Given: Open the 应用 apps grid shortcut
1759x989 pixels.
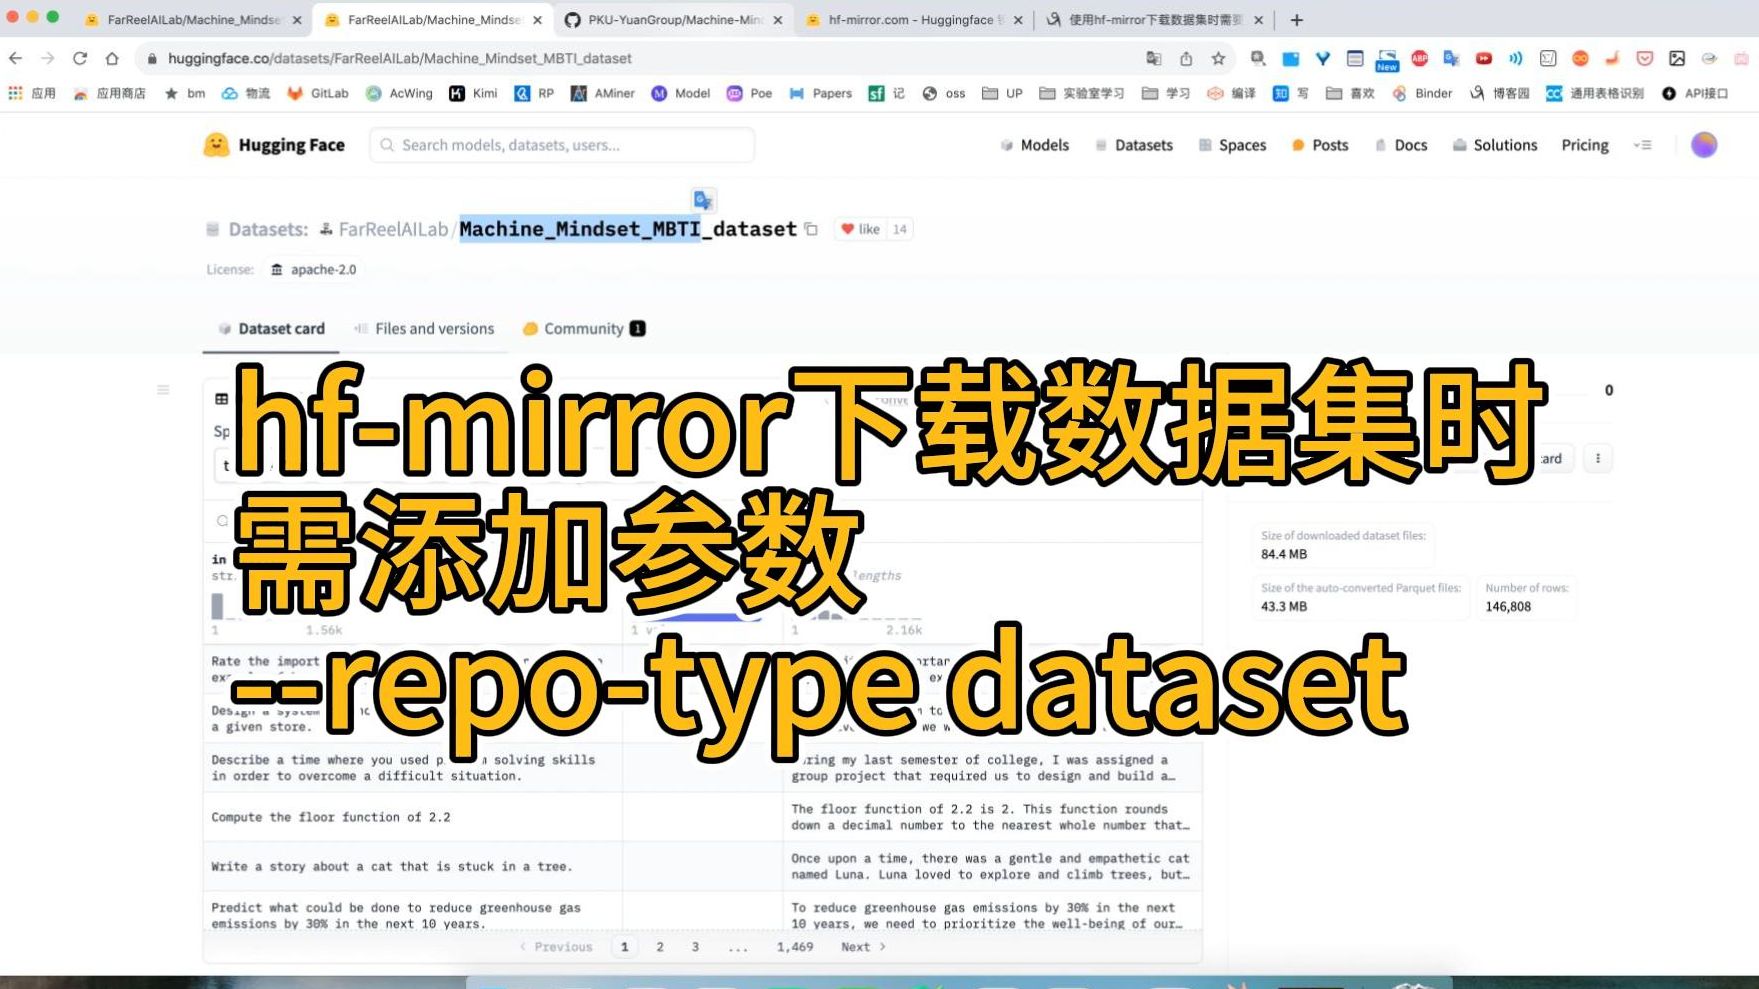Looking at the screenshot, I should pyautogui.click(x=32, y=93).
